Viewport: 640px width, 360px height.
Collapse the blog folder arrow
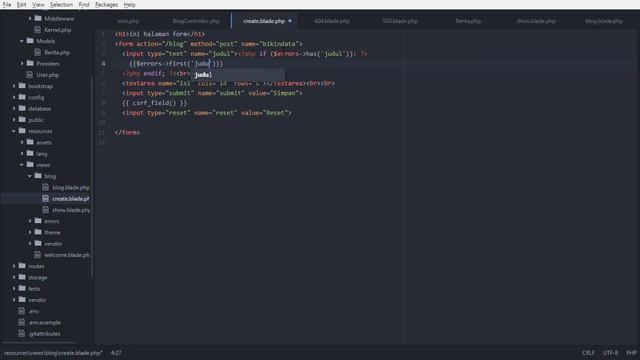(30, 176)
